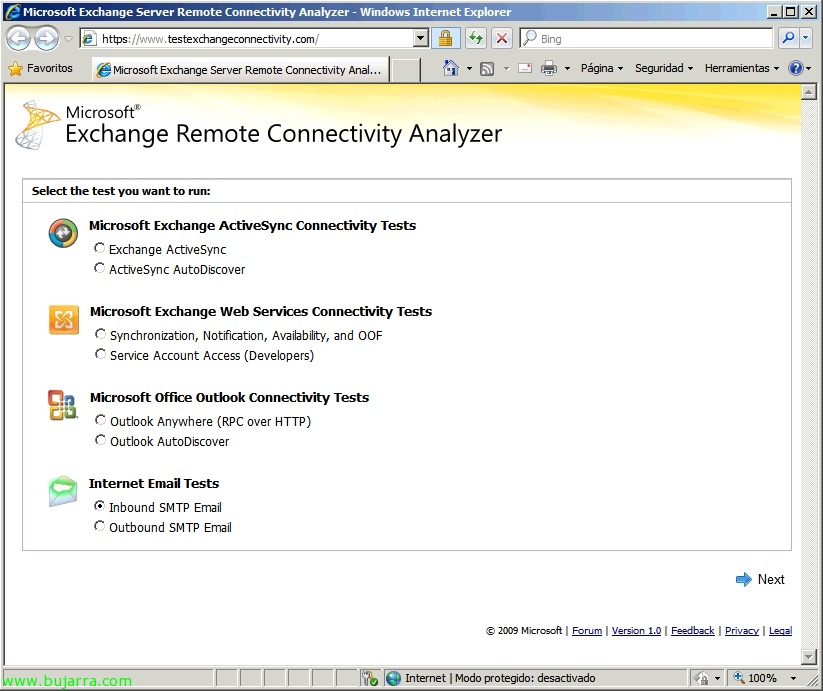Click the RSS feeds icon

pyautogui.click(x=487, y=69)
